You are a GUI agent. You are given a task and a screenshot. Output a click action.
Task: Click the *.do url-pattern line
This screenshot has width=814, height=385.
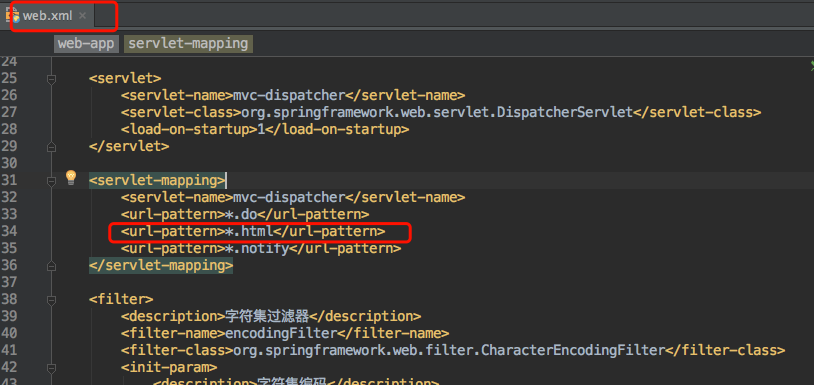(x=245, y=214)
